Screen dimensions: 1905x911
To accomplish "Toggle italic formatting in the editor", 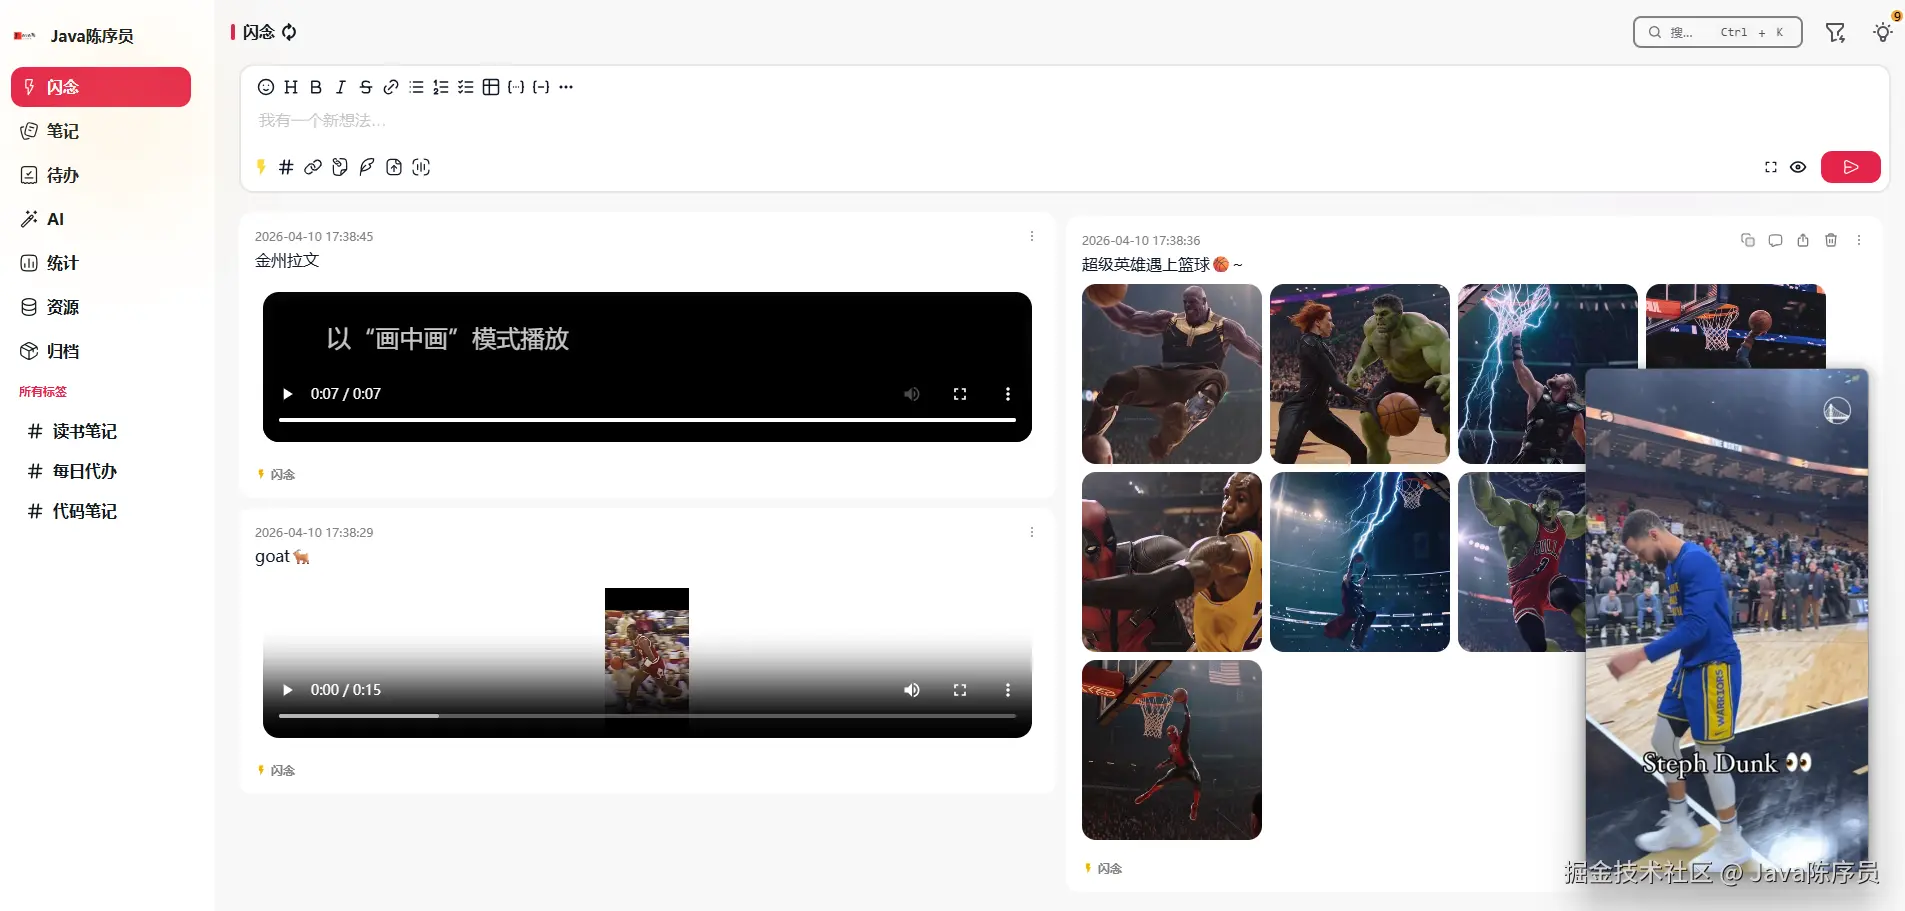I will (x=341, y=87).
